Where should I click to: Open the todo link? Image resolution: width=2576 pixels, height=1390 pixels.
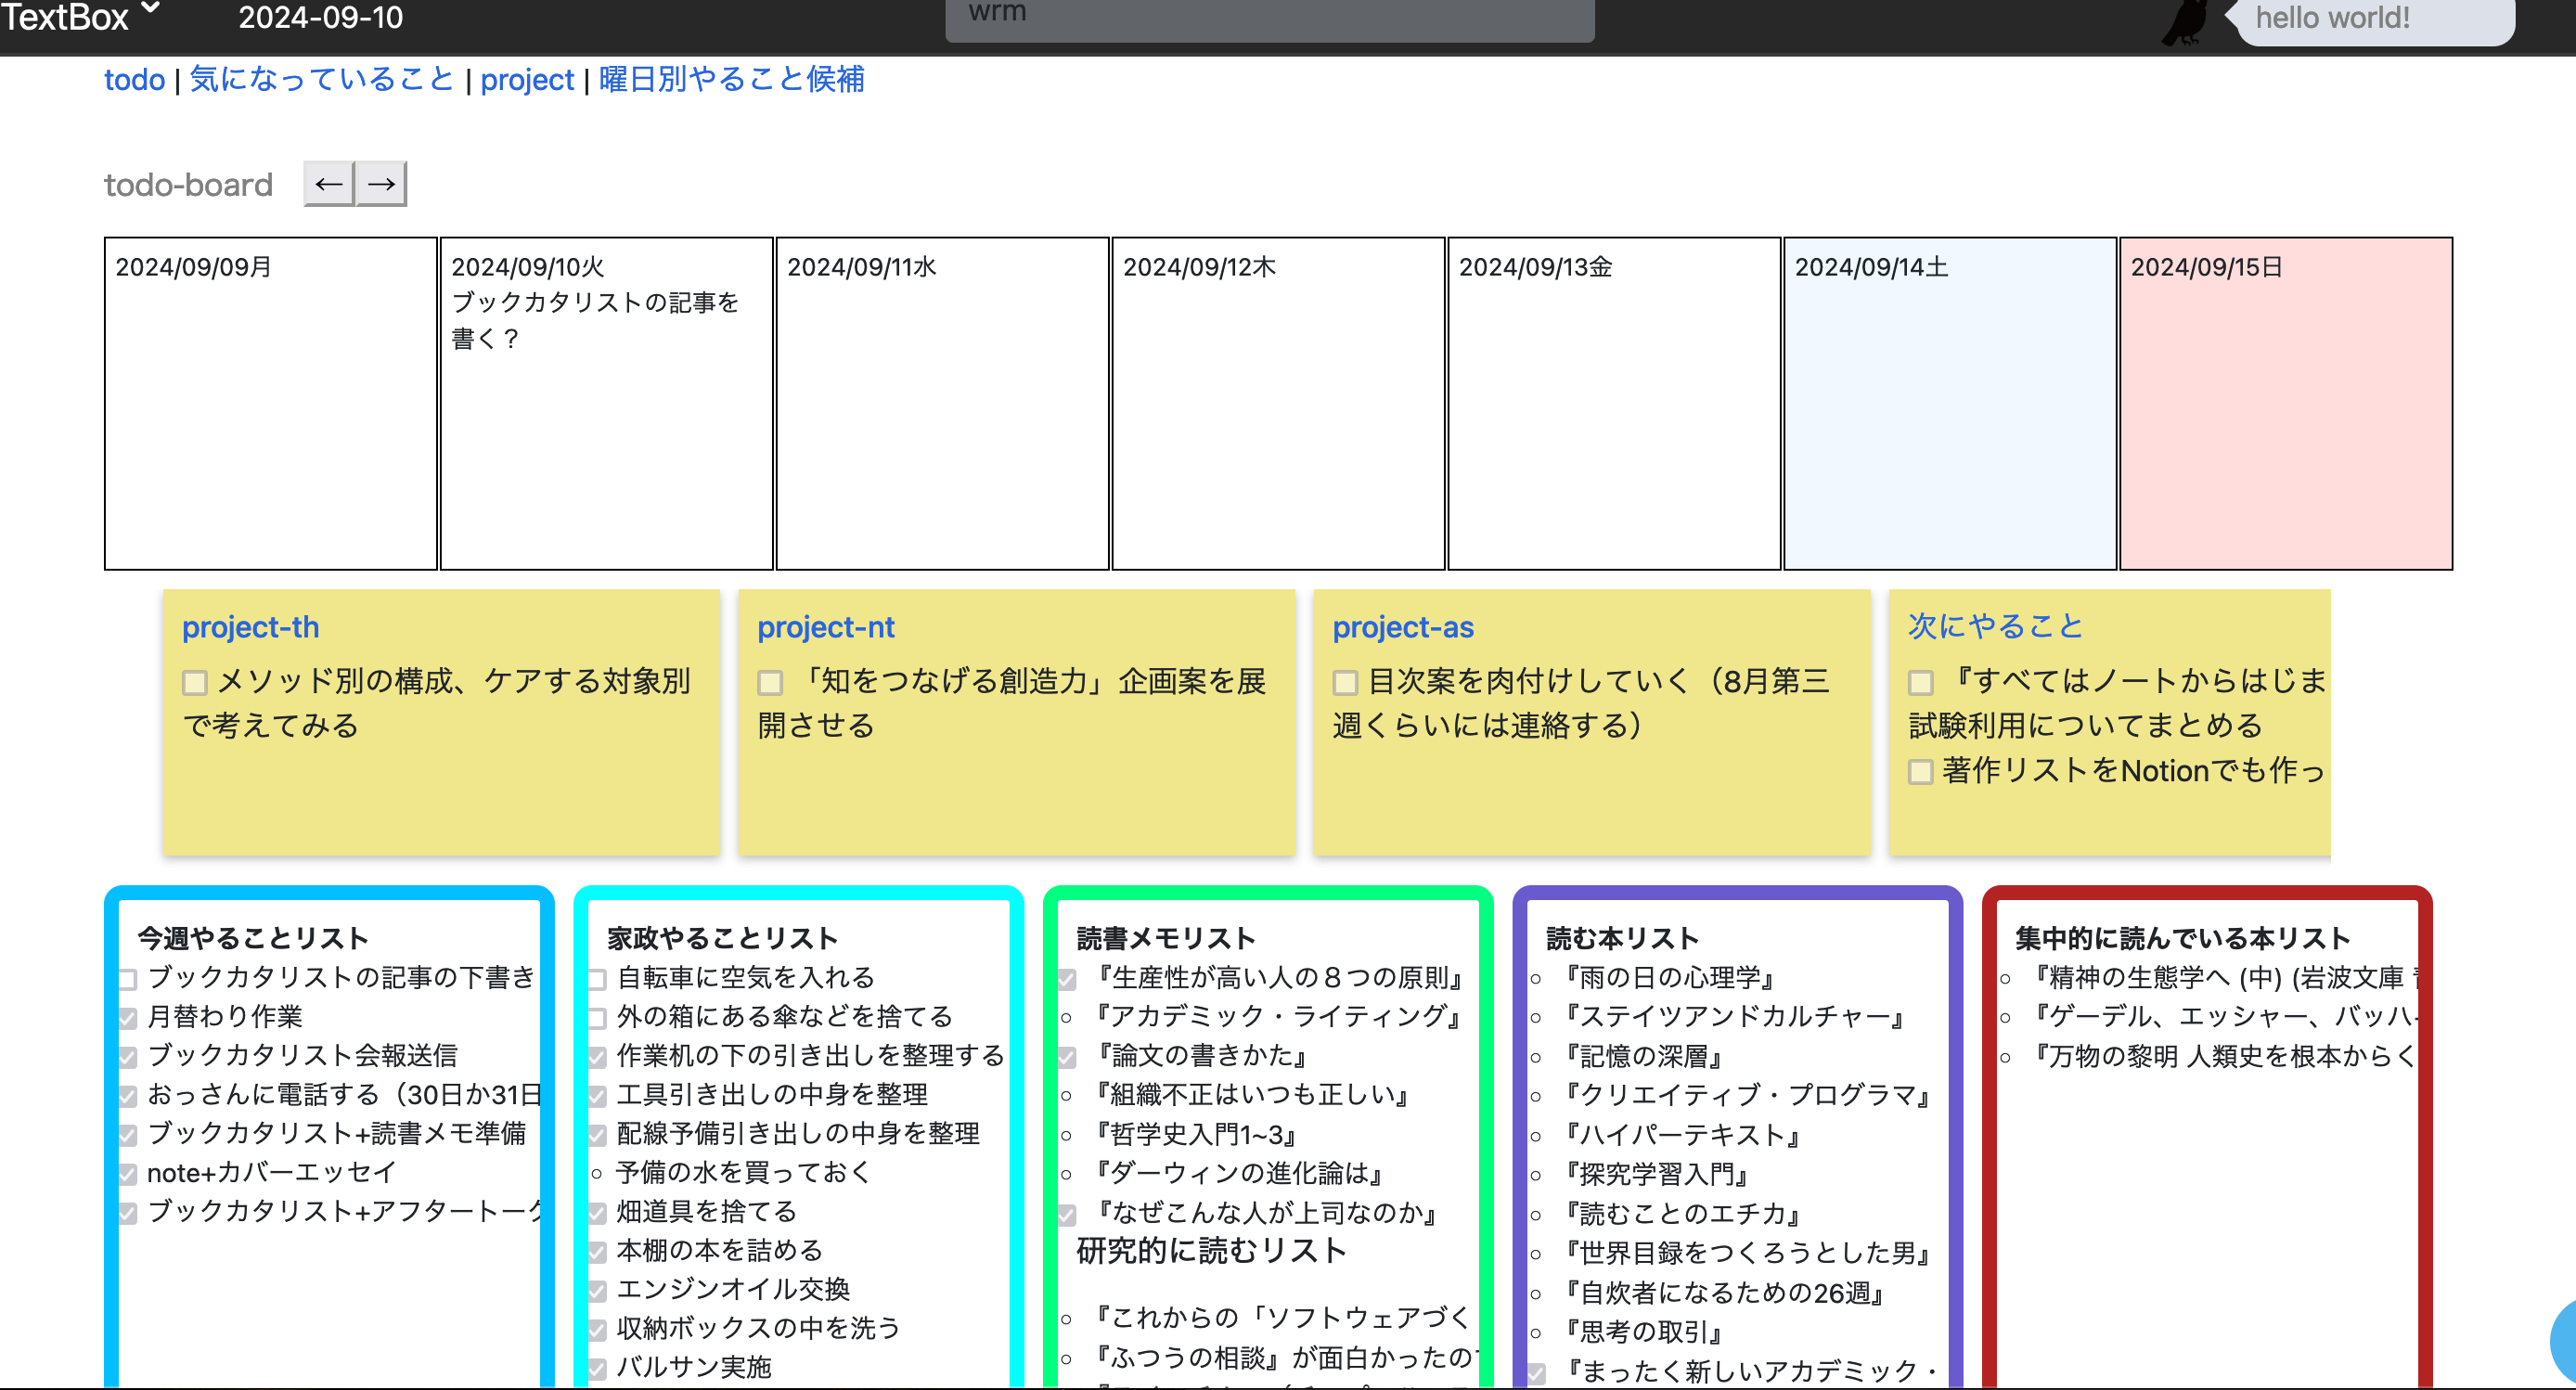[x=134, y=79]
